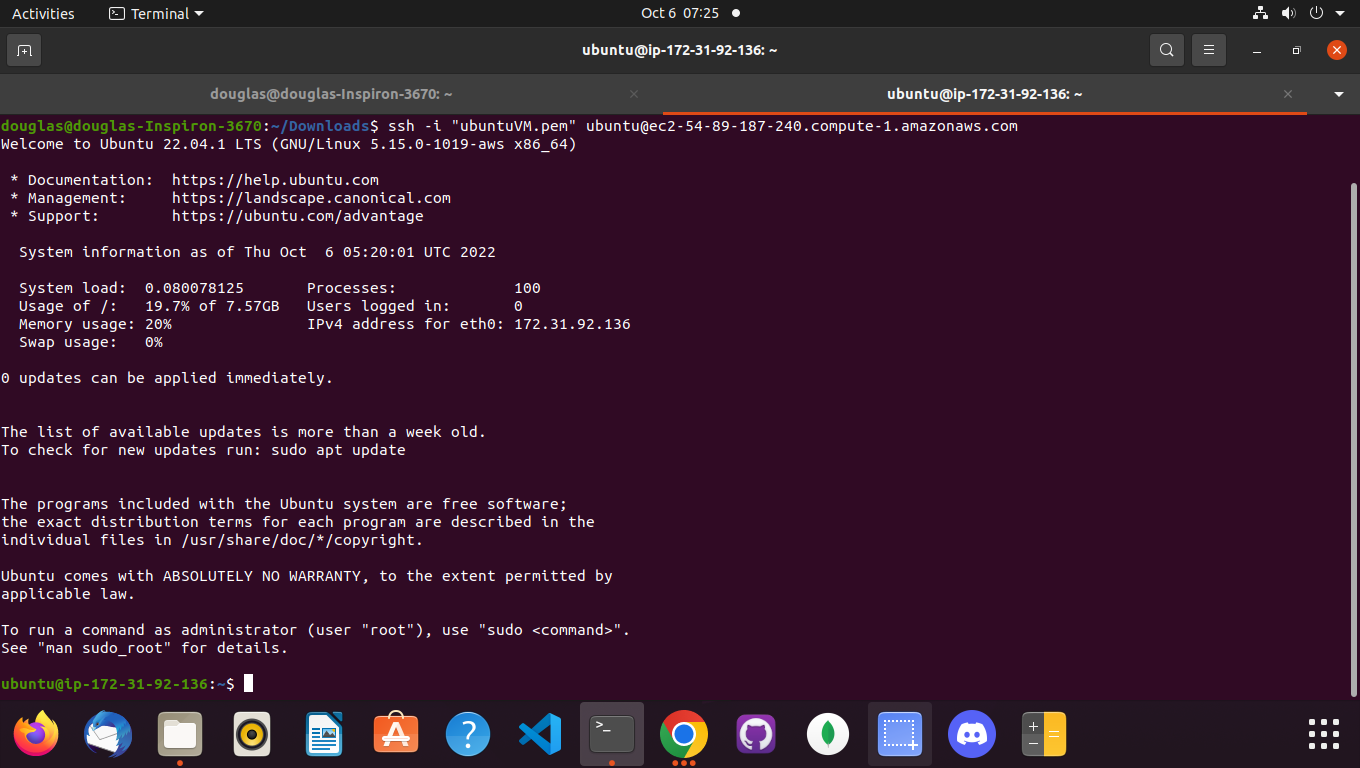
Task: Launch MongoDB Compass from the dock
Action: tap(828, 734)
